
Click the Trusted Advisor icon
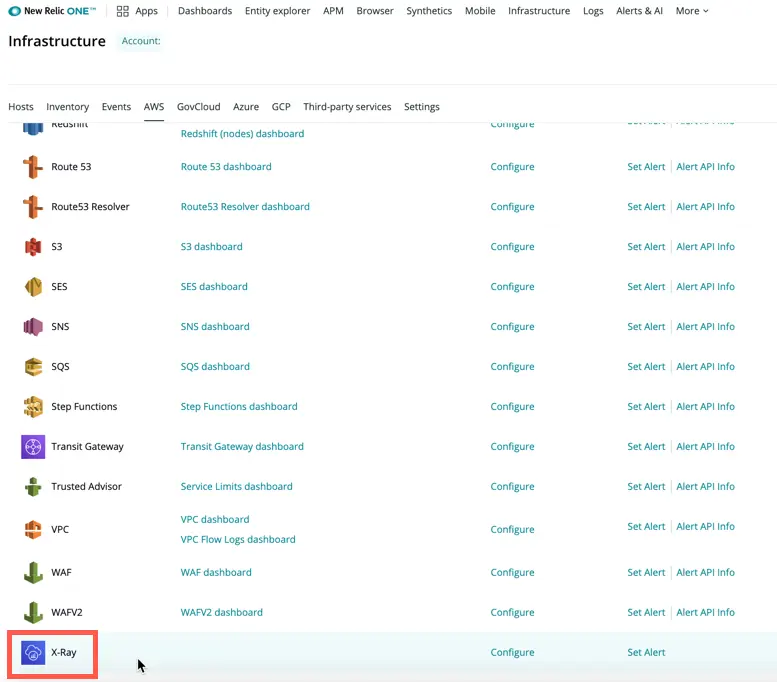33,487
